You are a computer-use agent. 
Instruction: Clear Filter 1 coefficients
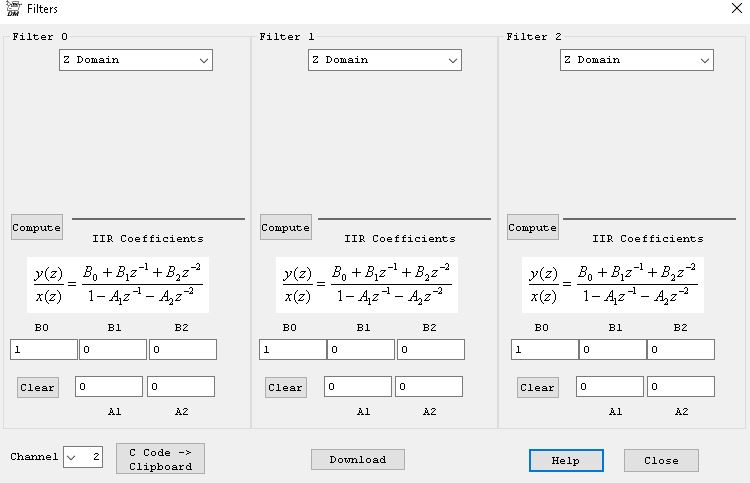(x=285, y=387)
